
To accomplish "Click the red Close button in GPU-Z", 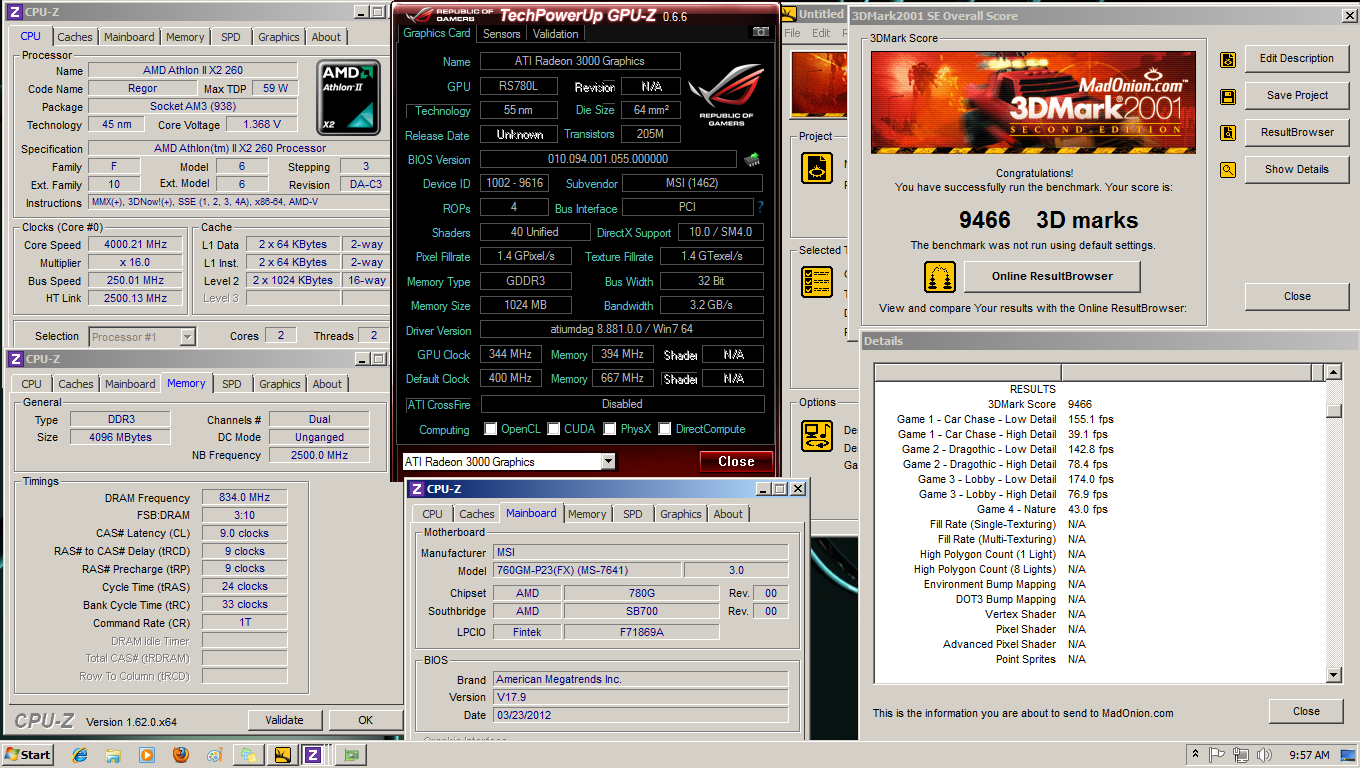I will pyautogui.click(x=735, y=461).
